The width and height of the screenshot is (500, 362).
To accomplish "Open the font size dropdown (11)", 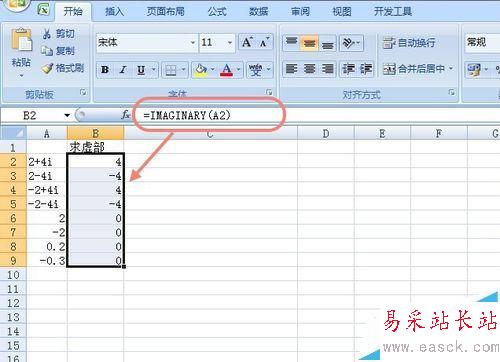I will point(230,43).
